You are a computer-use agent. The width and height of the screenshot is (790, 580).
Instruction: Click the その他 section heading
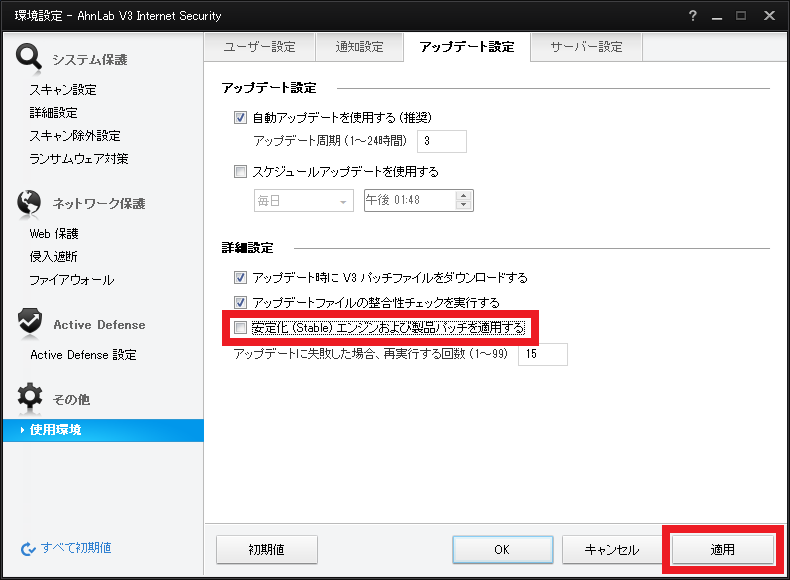[72, 400]
